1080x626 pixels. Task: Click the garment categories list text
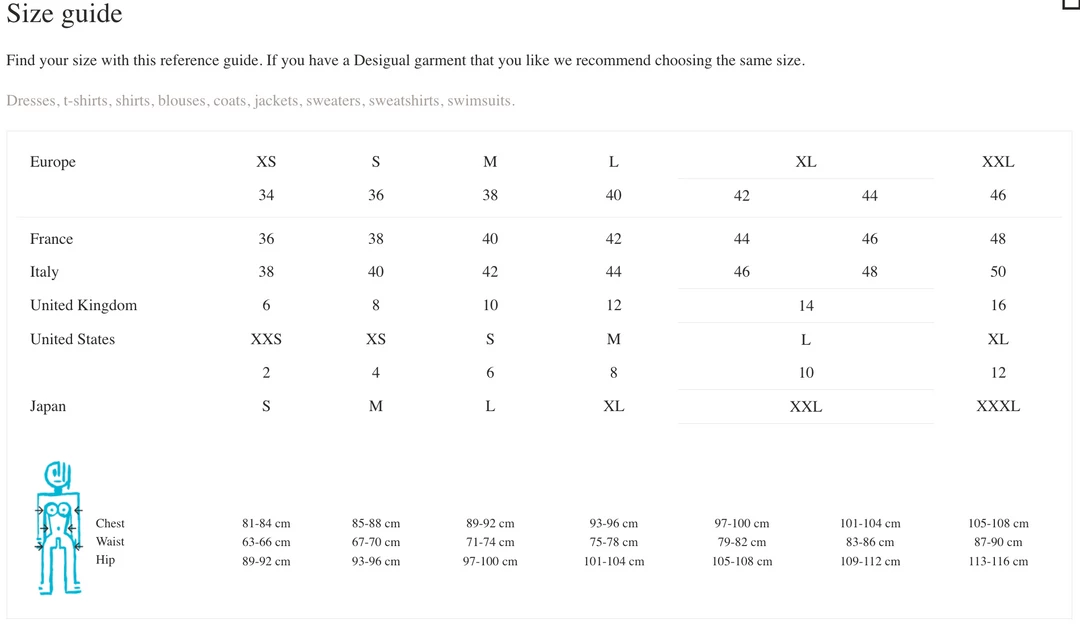[x=260, y=101]
